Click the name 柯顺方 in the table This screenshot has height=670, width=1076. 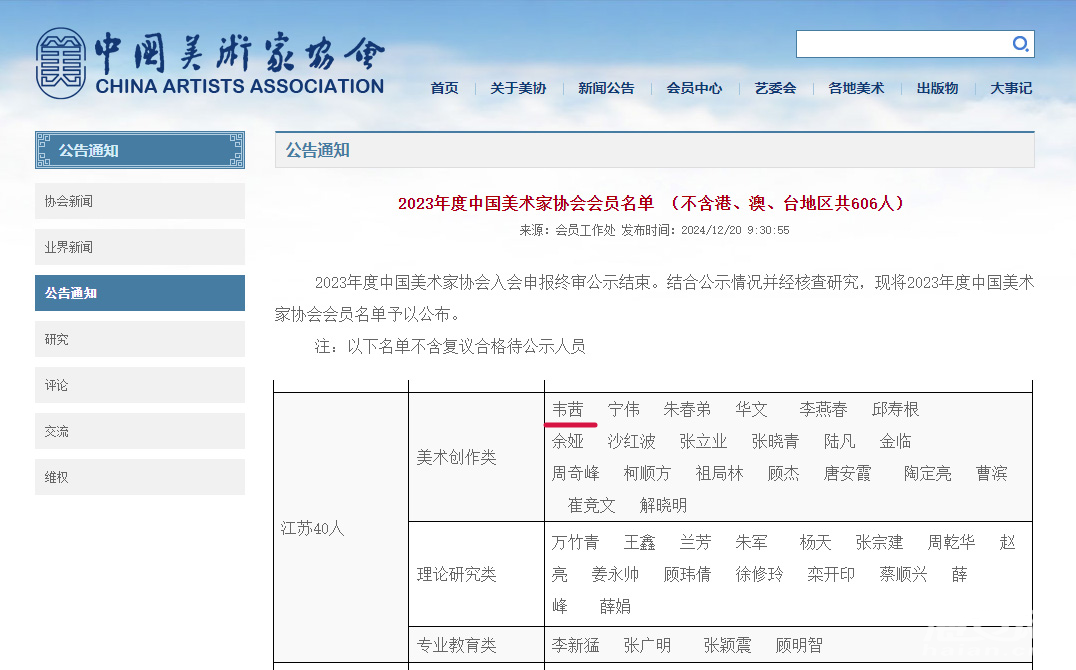coord(647,474)
